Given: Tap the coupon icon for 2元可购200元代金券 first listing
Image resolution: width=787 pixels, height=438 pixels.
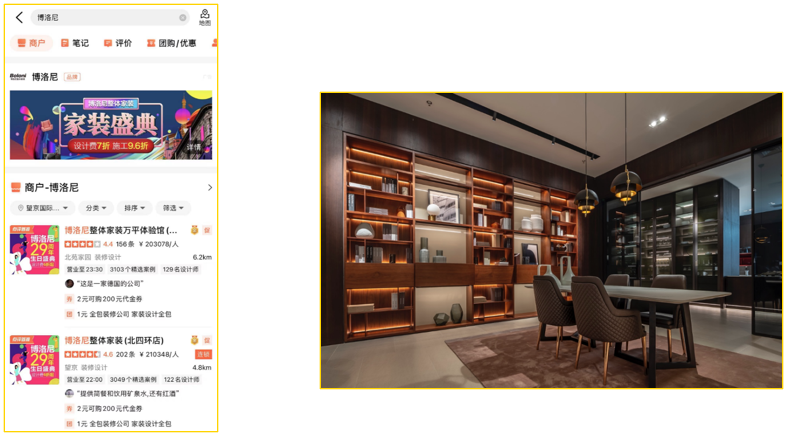Looking at the screenshot, I should (x=69, y=299).
